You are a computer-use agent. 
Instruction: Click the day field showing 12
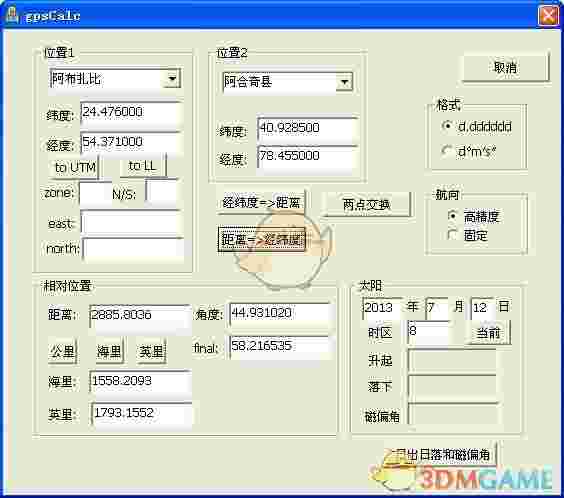point(482,308)
